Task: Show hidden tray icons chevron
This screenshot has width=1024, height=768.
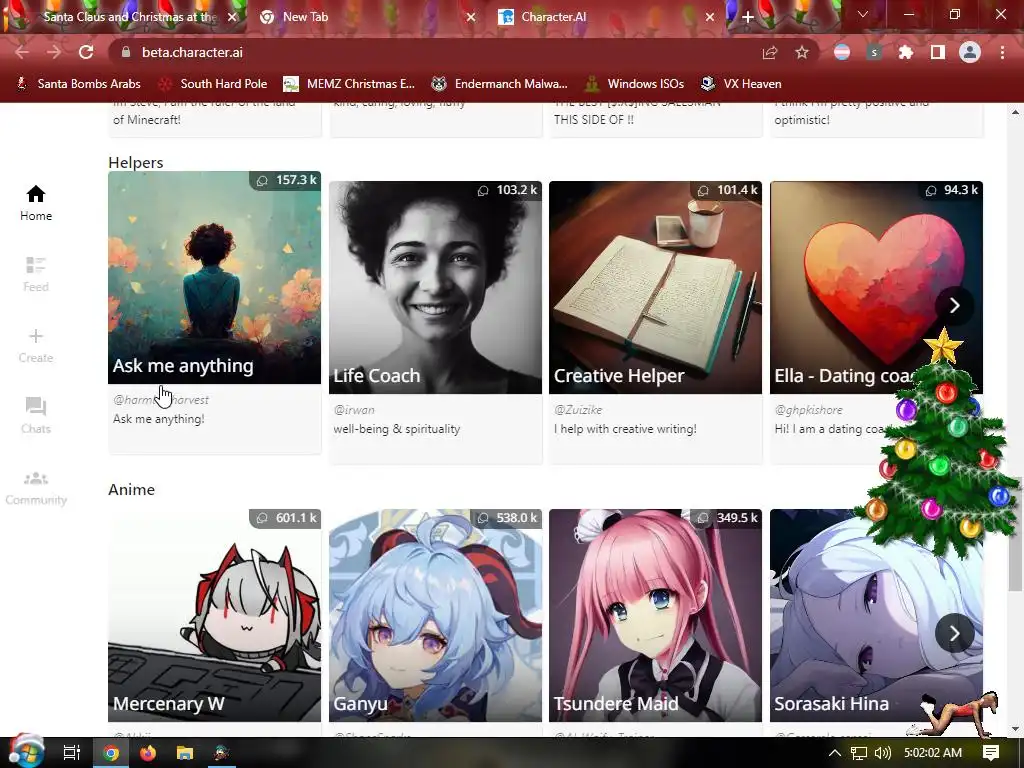Action: pyautogui.click(x=835, y=753)
